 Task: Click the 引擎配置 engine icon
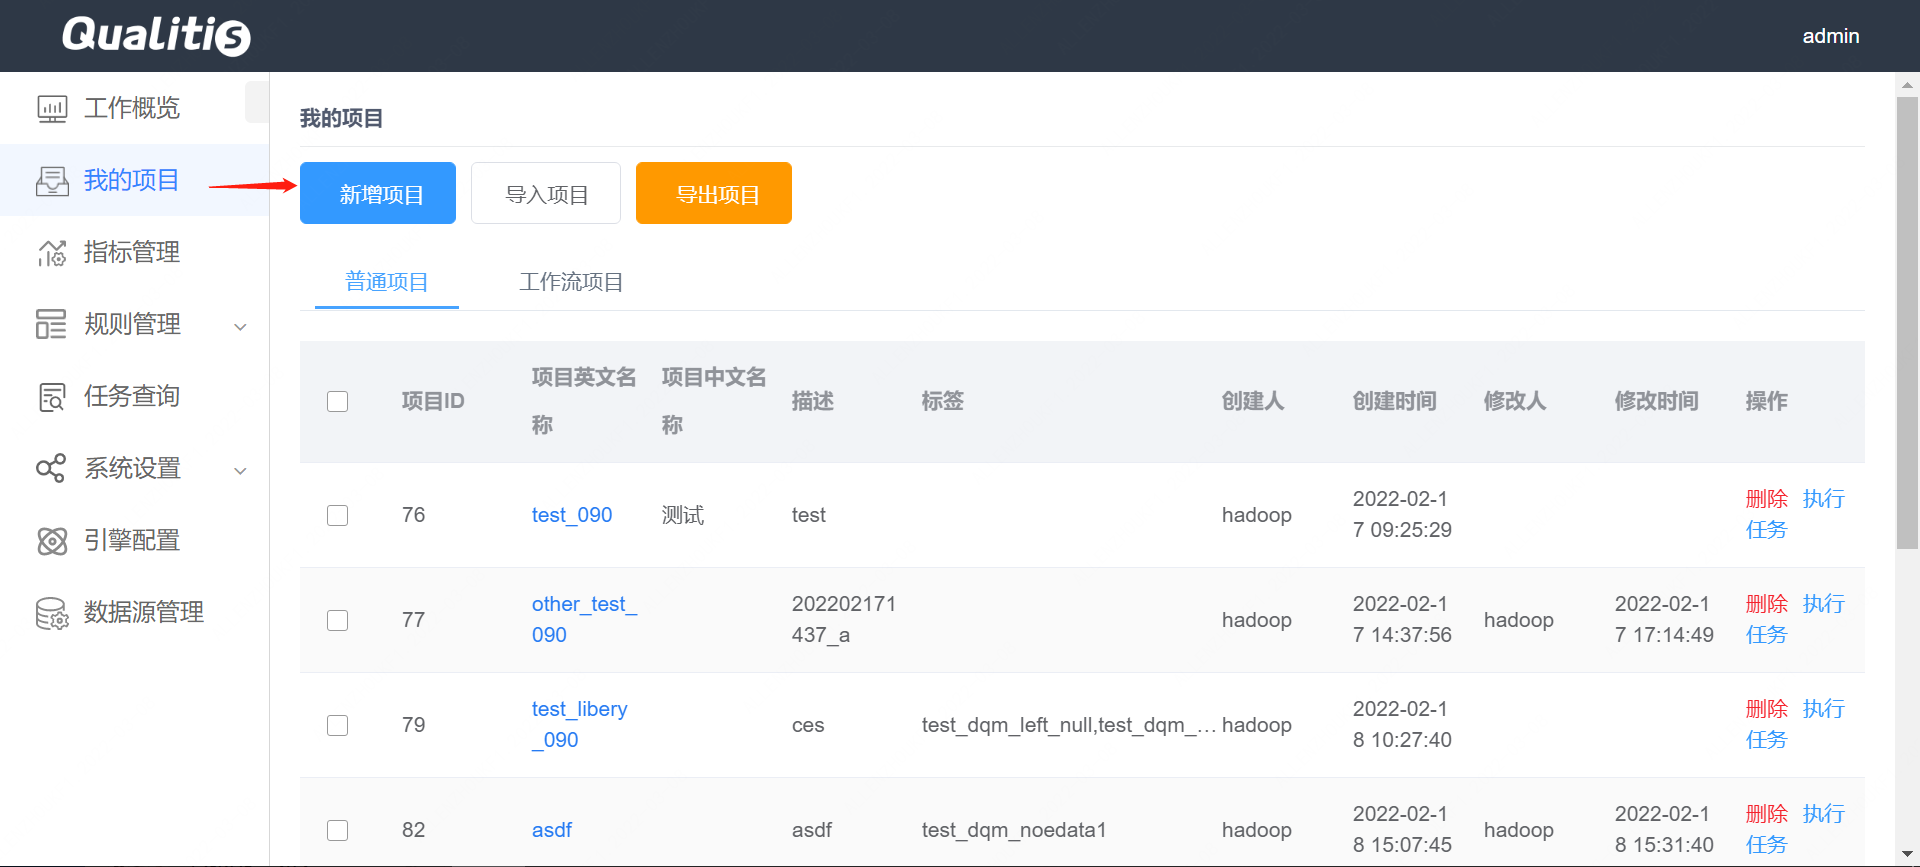click(x=52, y=541)
